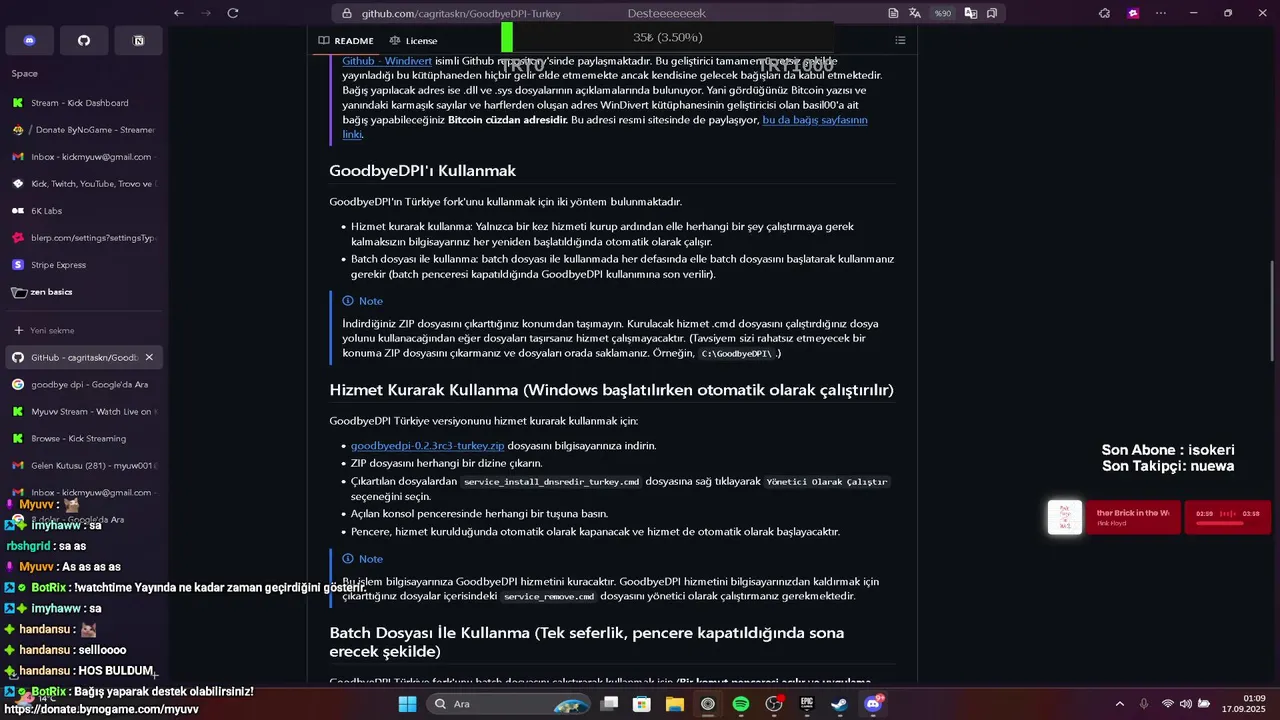Switch to Zen browser in taskbar

(x=708, y=704)
